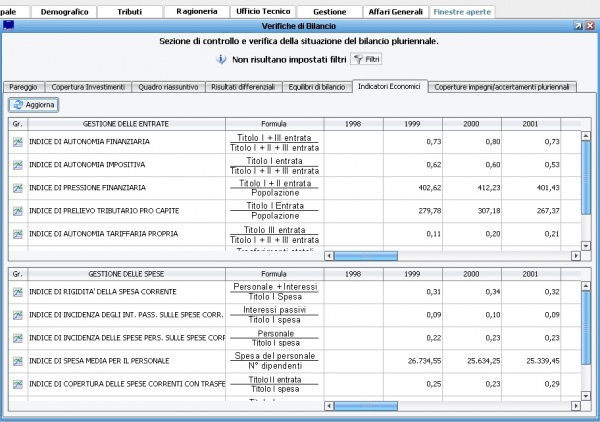
Task: Click the 25.634,25 value in the 2000 column
Action: click(x=484, y=361)
